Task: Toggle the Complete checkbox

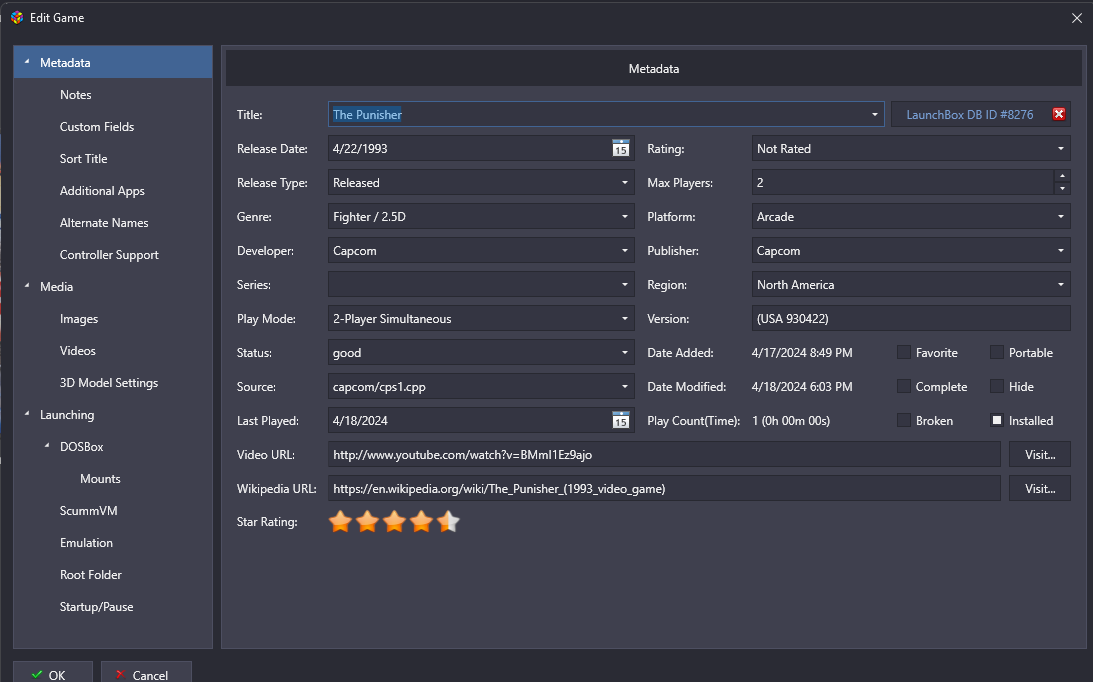Action: coord(903,386)
